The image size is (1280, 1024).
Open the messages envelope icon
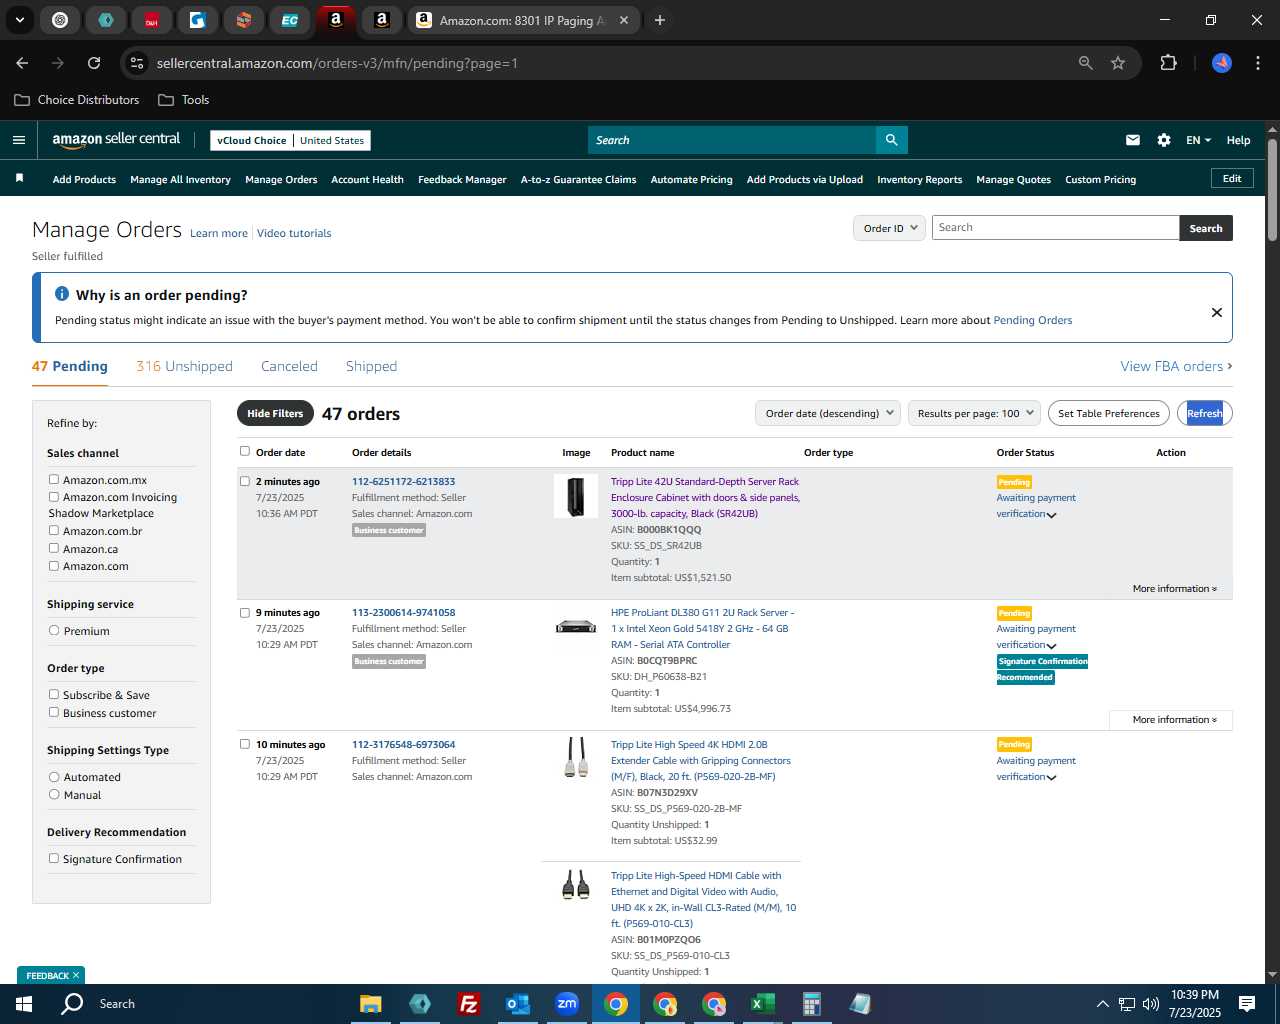[x=1133, y=140]
